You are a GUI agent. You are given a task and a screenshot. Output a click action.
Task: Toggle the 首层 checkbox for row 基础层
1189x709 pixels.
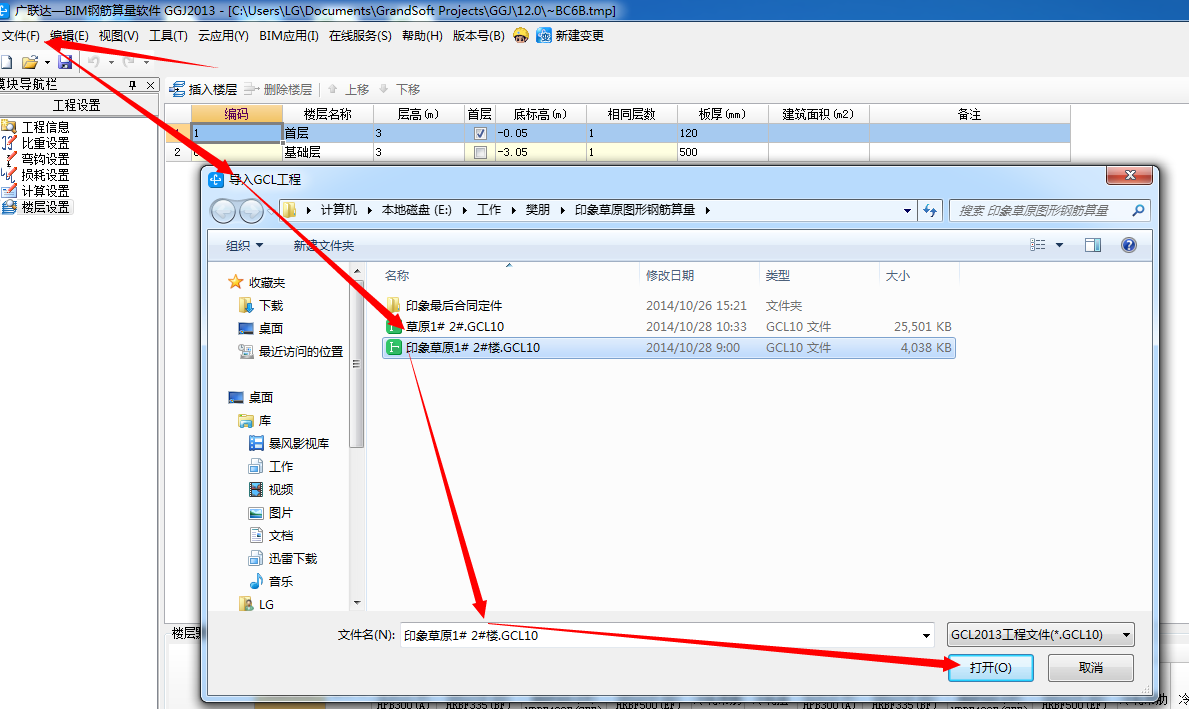(480, 152)
